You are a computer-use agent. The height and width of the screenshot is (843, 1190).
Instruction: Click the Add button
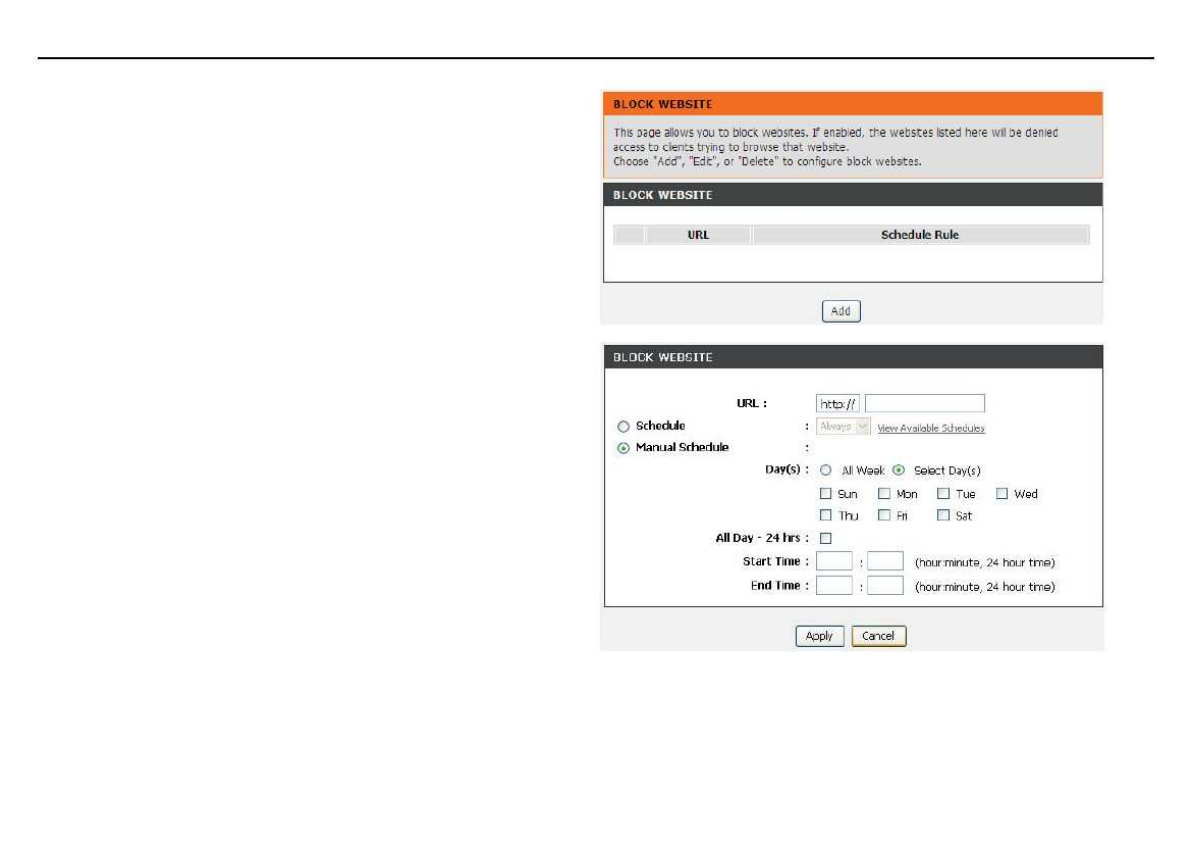tap(841, 311)
